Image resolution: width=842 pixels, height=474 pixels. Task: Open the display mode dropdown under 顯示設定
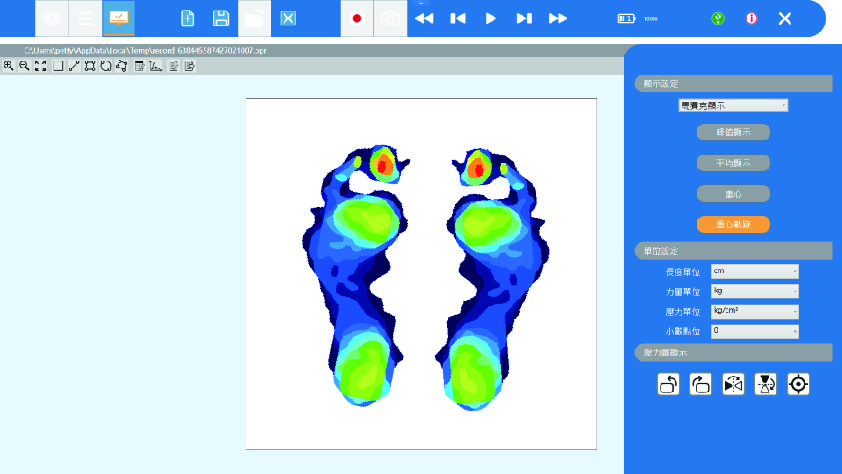733,105
